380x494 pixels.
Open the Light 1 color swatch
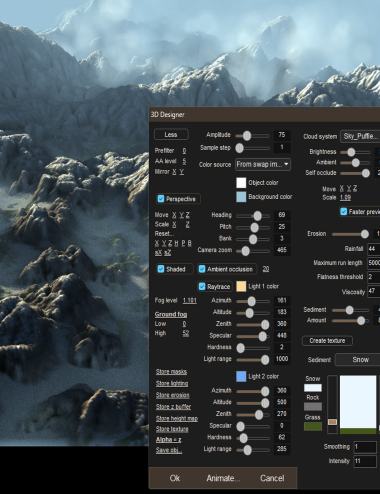tap(241, 286)
